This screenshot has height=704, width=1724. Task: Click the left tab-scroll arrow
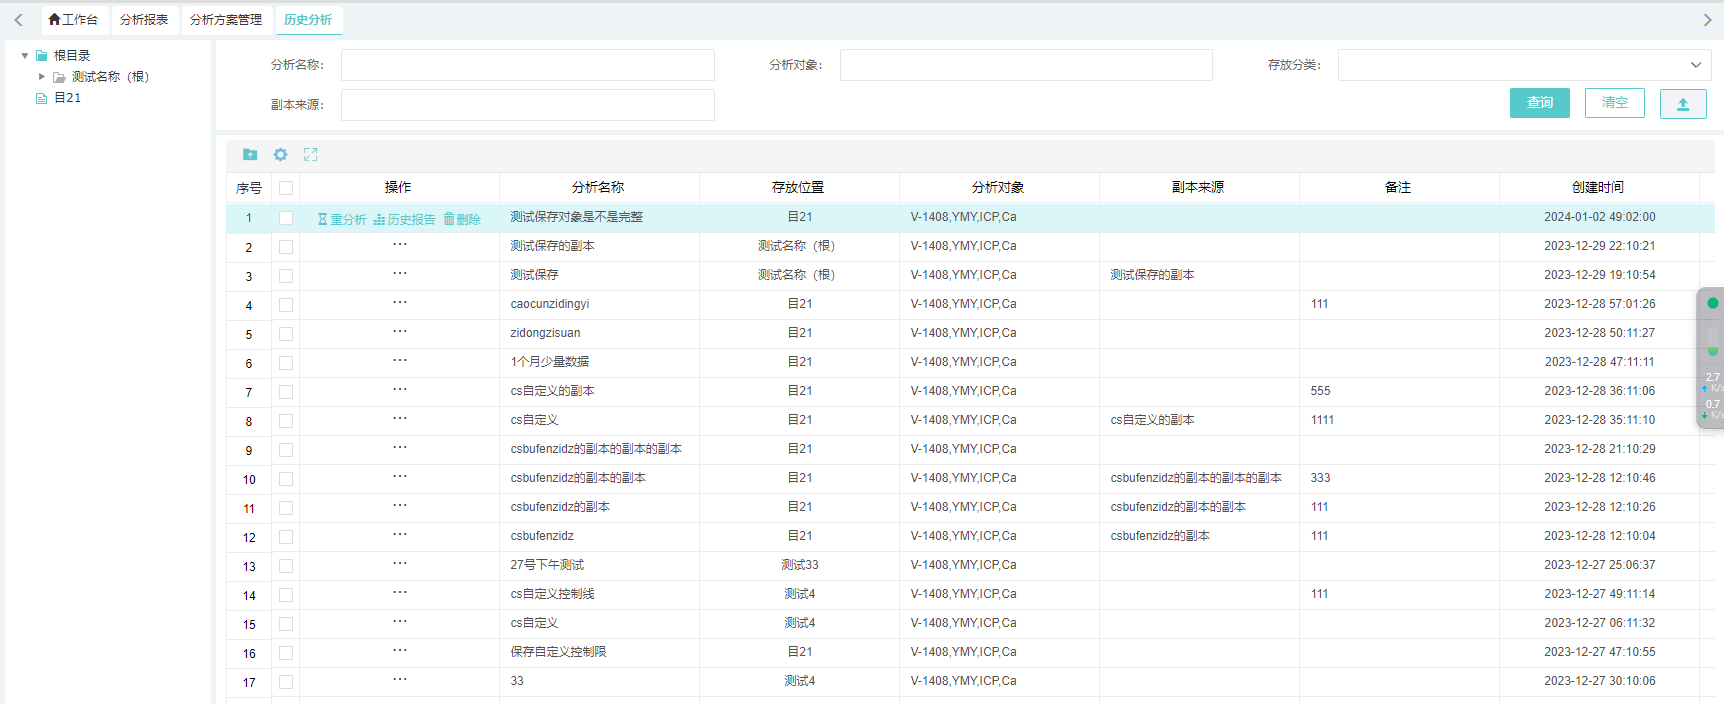(18, 20)
